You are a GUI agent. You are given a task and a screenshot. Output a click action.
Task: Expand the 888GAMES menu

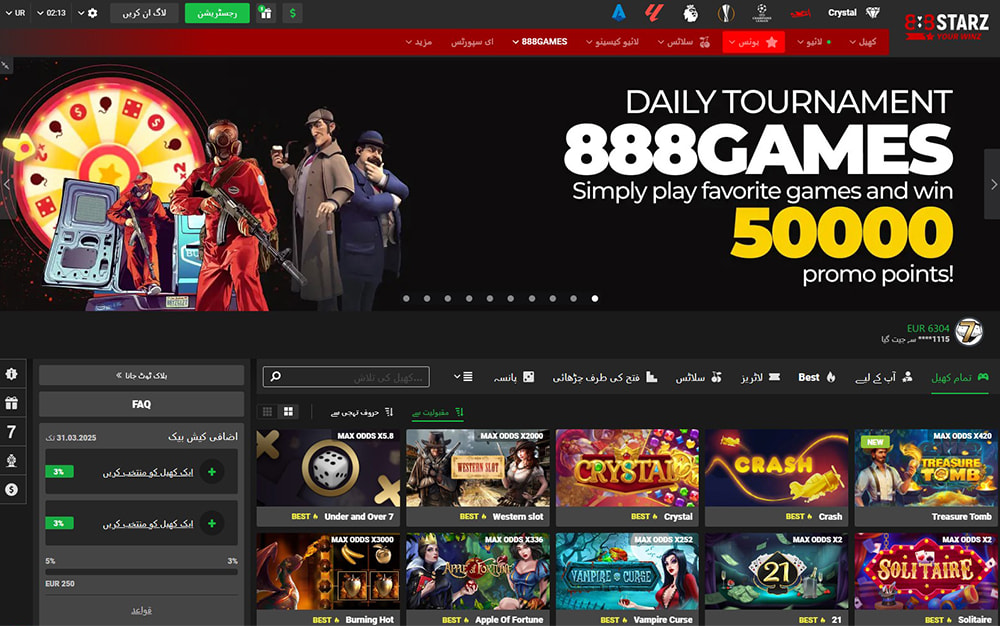pyautogui.click(x=540, y=42)
